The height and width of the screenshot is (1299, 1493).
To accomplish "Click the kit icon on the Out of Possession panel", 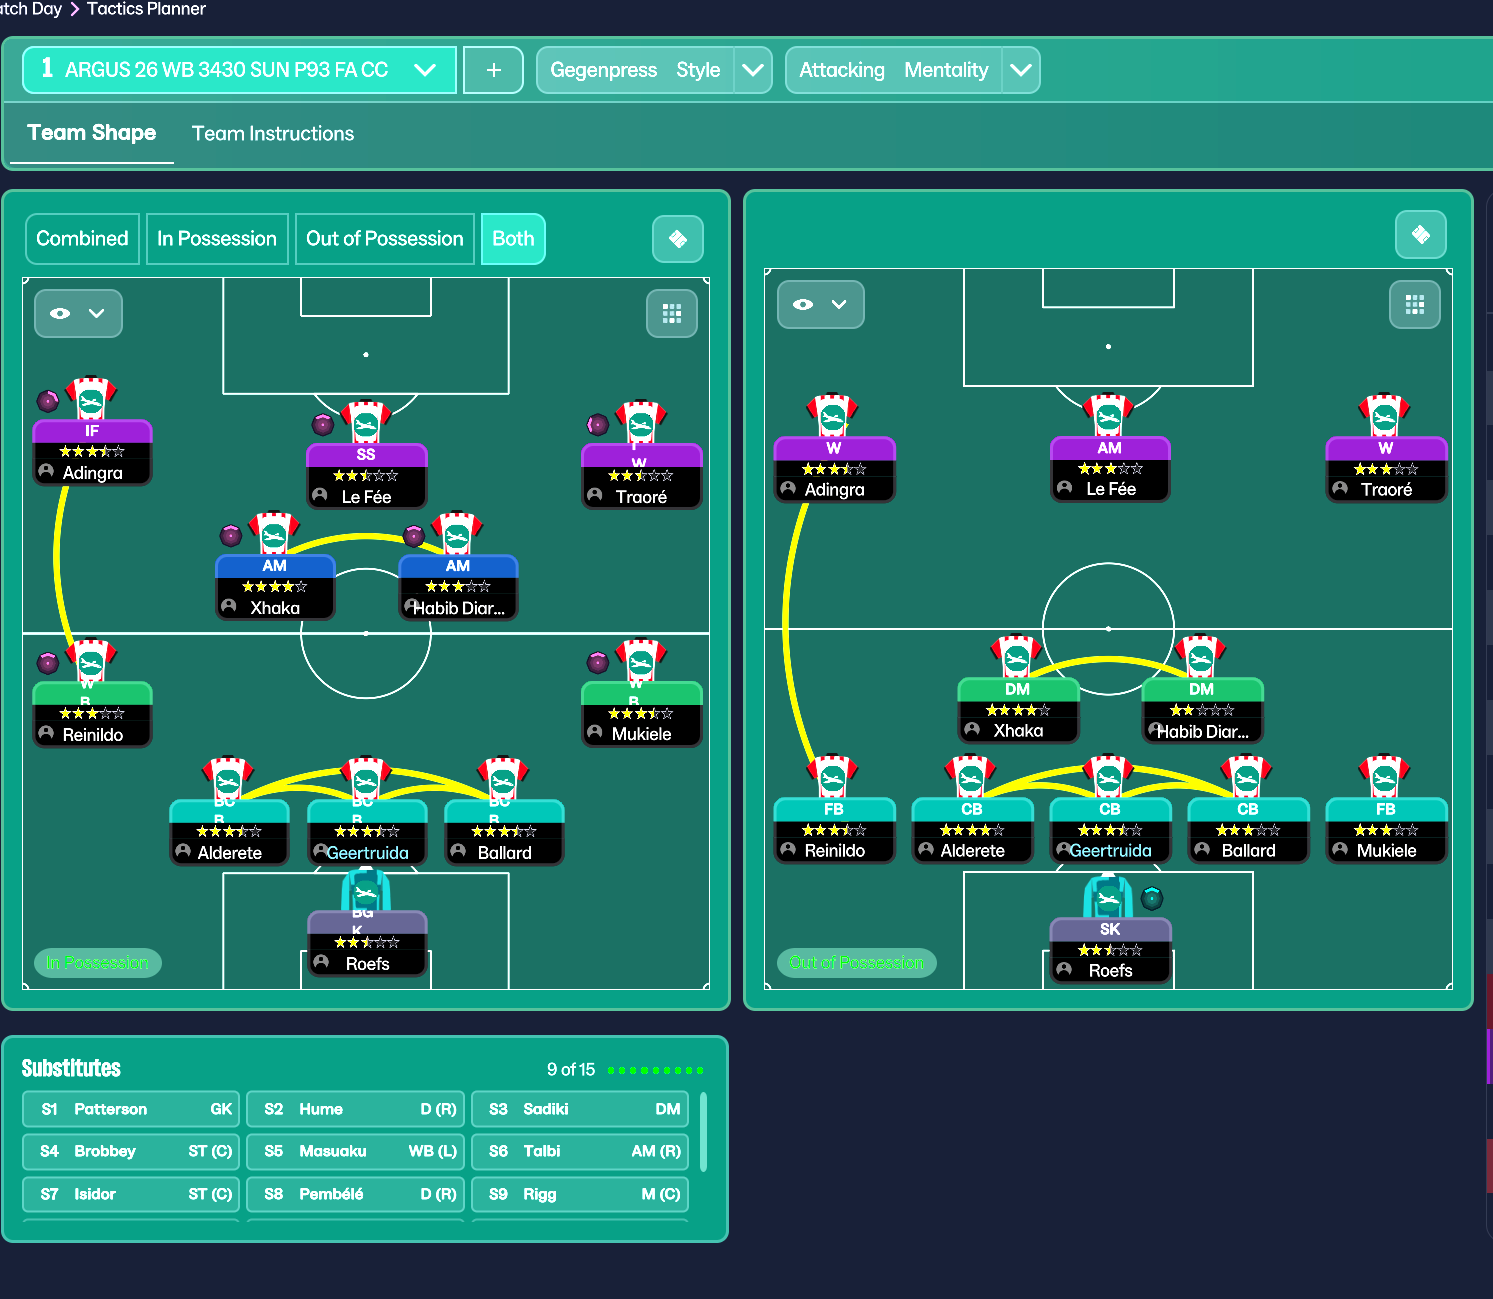I will [1421, 234].
